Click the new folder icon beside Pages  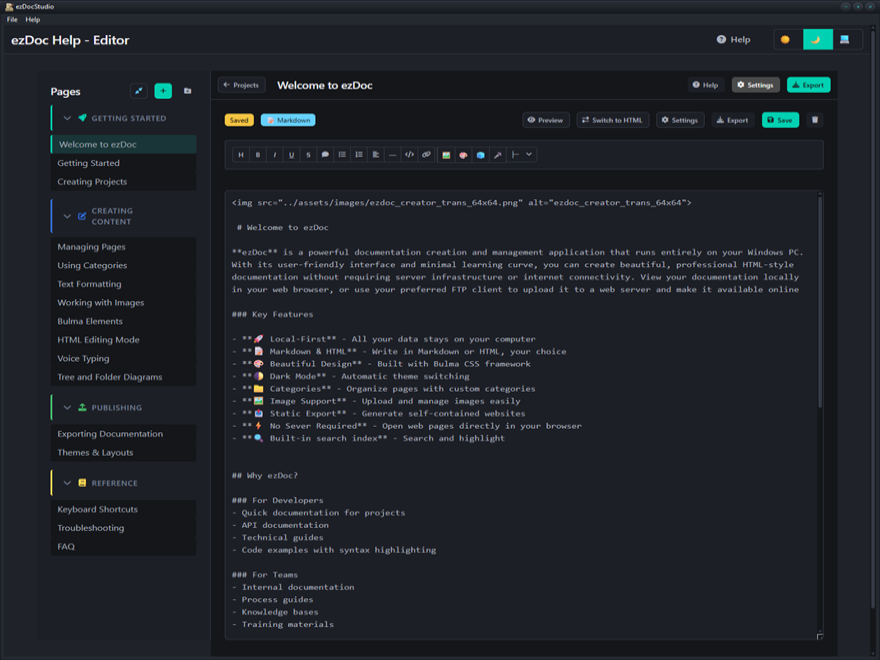187,91
